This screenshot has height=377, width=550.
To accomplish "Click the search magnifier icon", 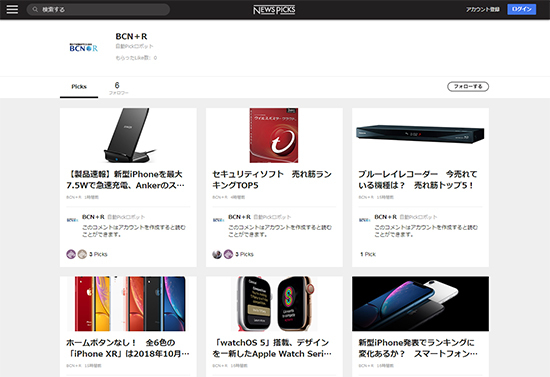I will 35,9.
